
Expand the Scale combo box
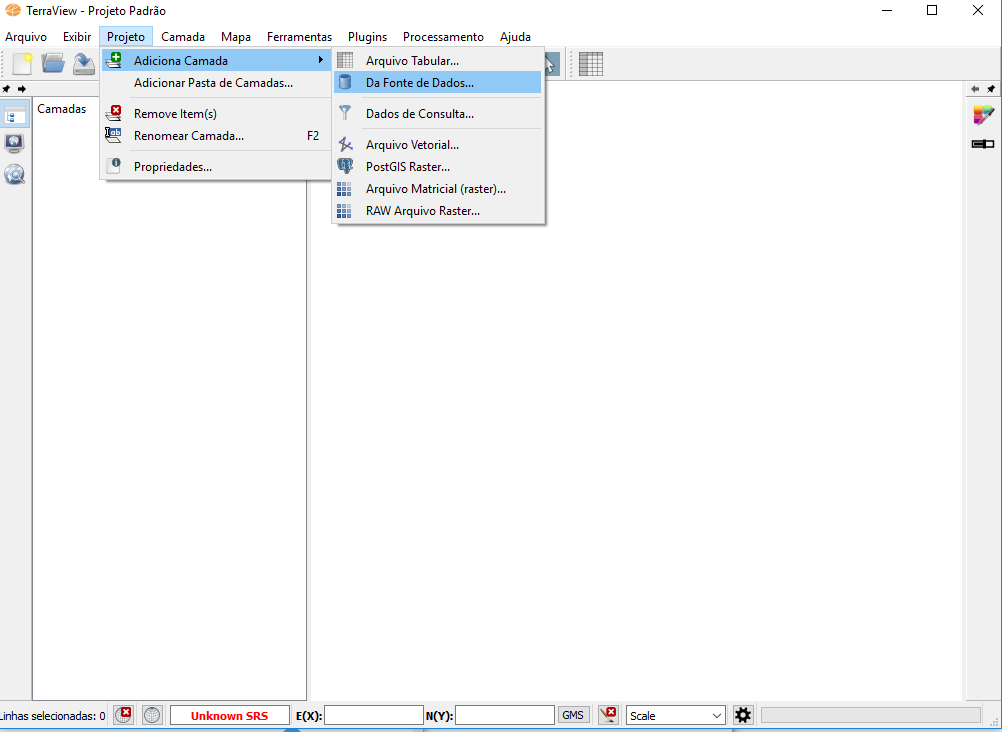[676, 715]
